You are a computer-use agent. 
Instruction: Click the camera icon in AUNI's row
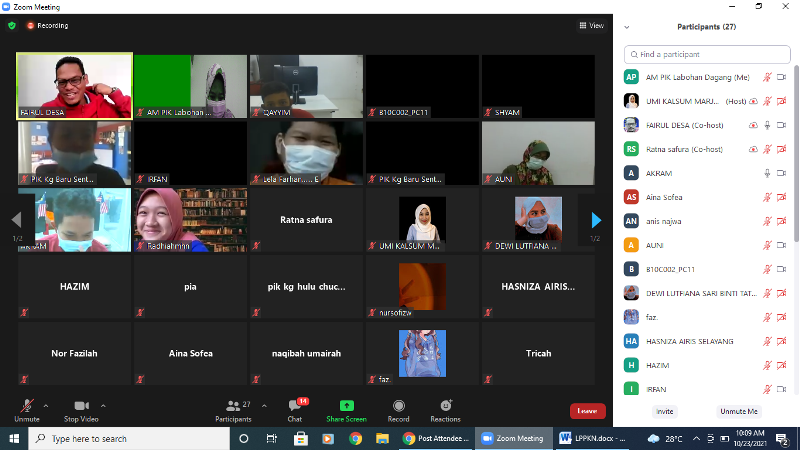tap(781, 245)
